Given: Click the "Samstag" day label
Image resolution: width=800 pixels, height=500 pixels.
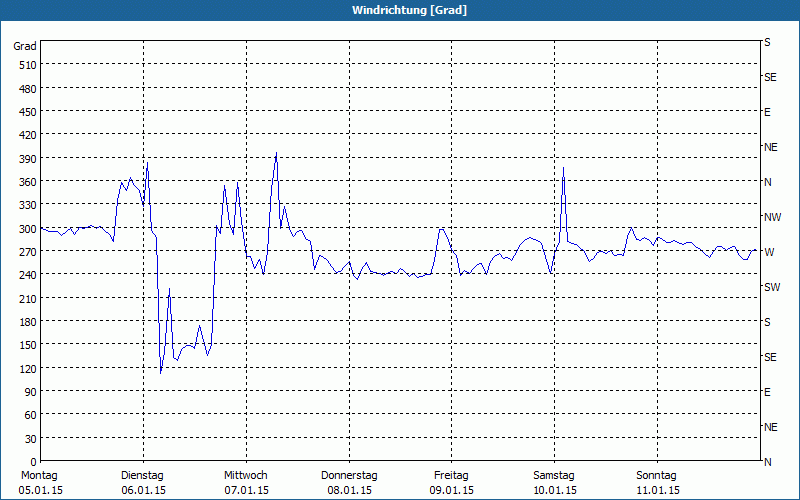Looking at the screenshot, I should click(554, 476).
